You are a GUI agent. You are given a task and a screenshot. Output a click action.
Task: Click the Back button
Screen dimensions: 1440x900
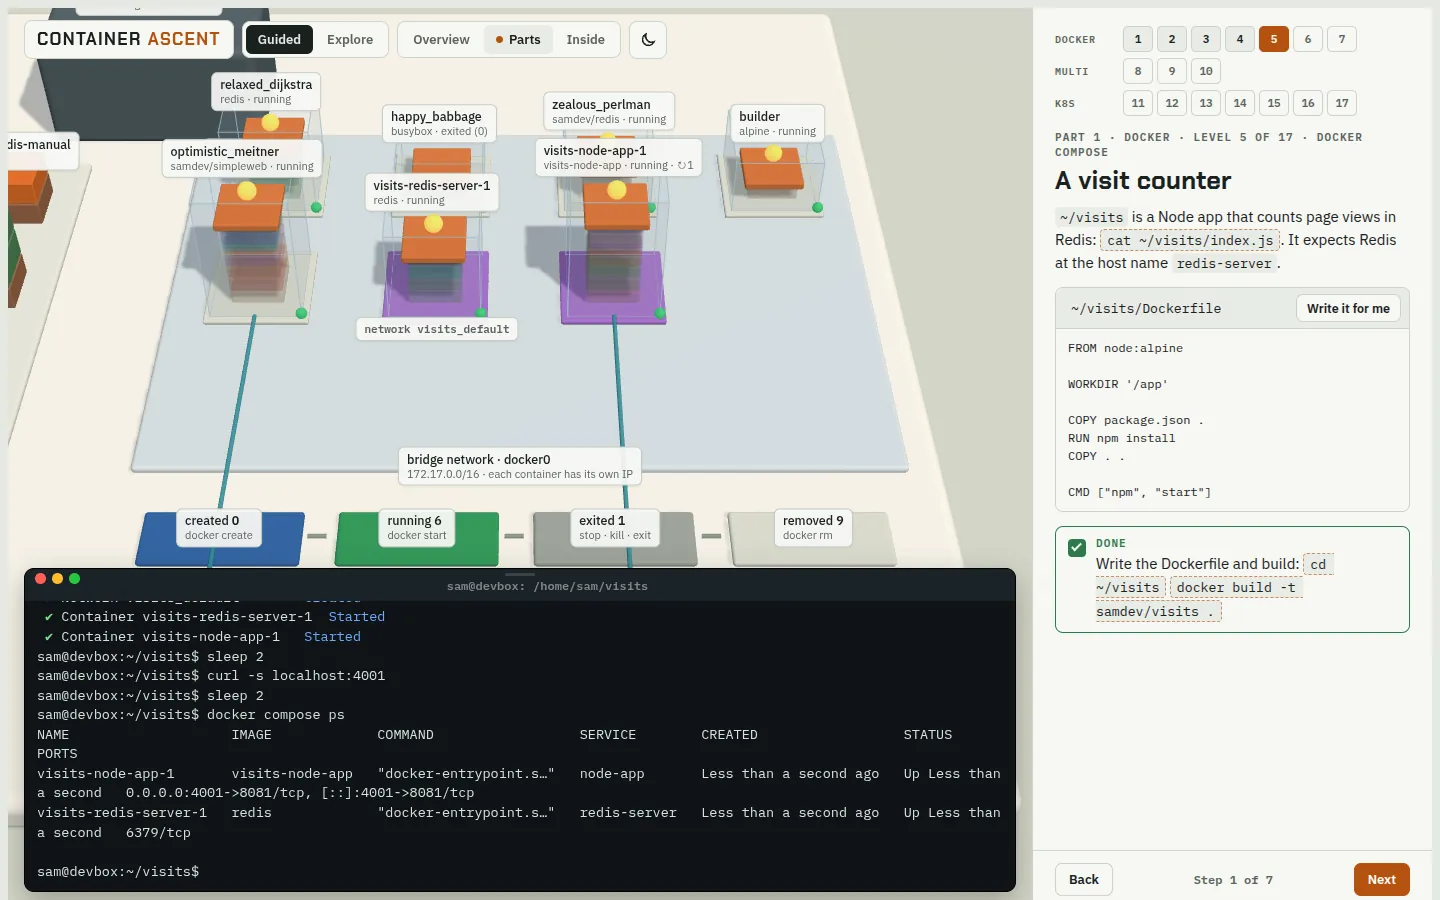[x=1084, y=880]
